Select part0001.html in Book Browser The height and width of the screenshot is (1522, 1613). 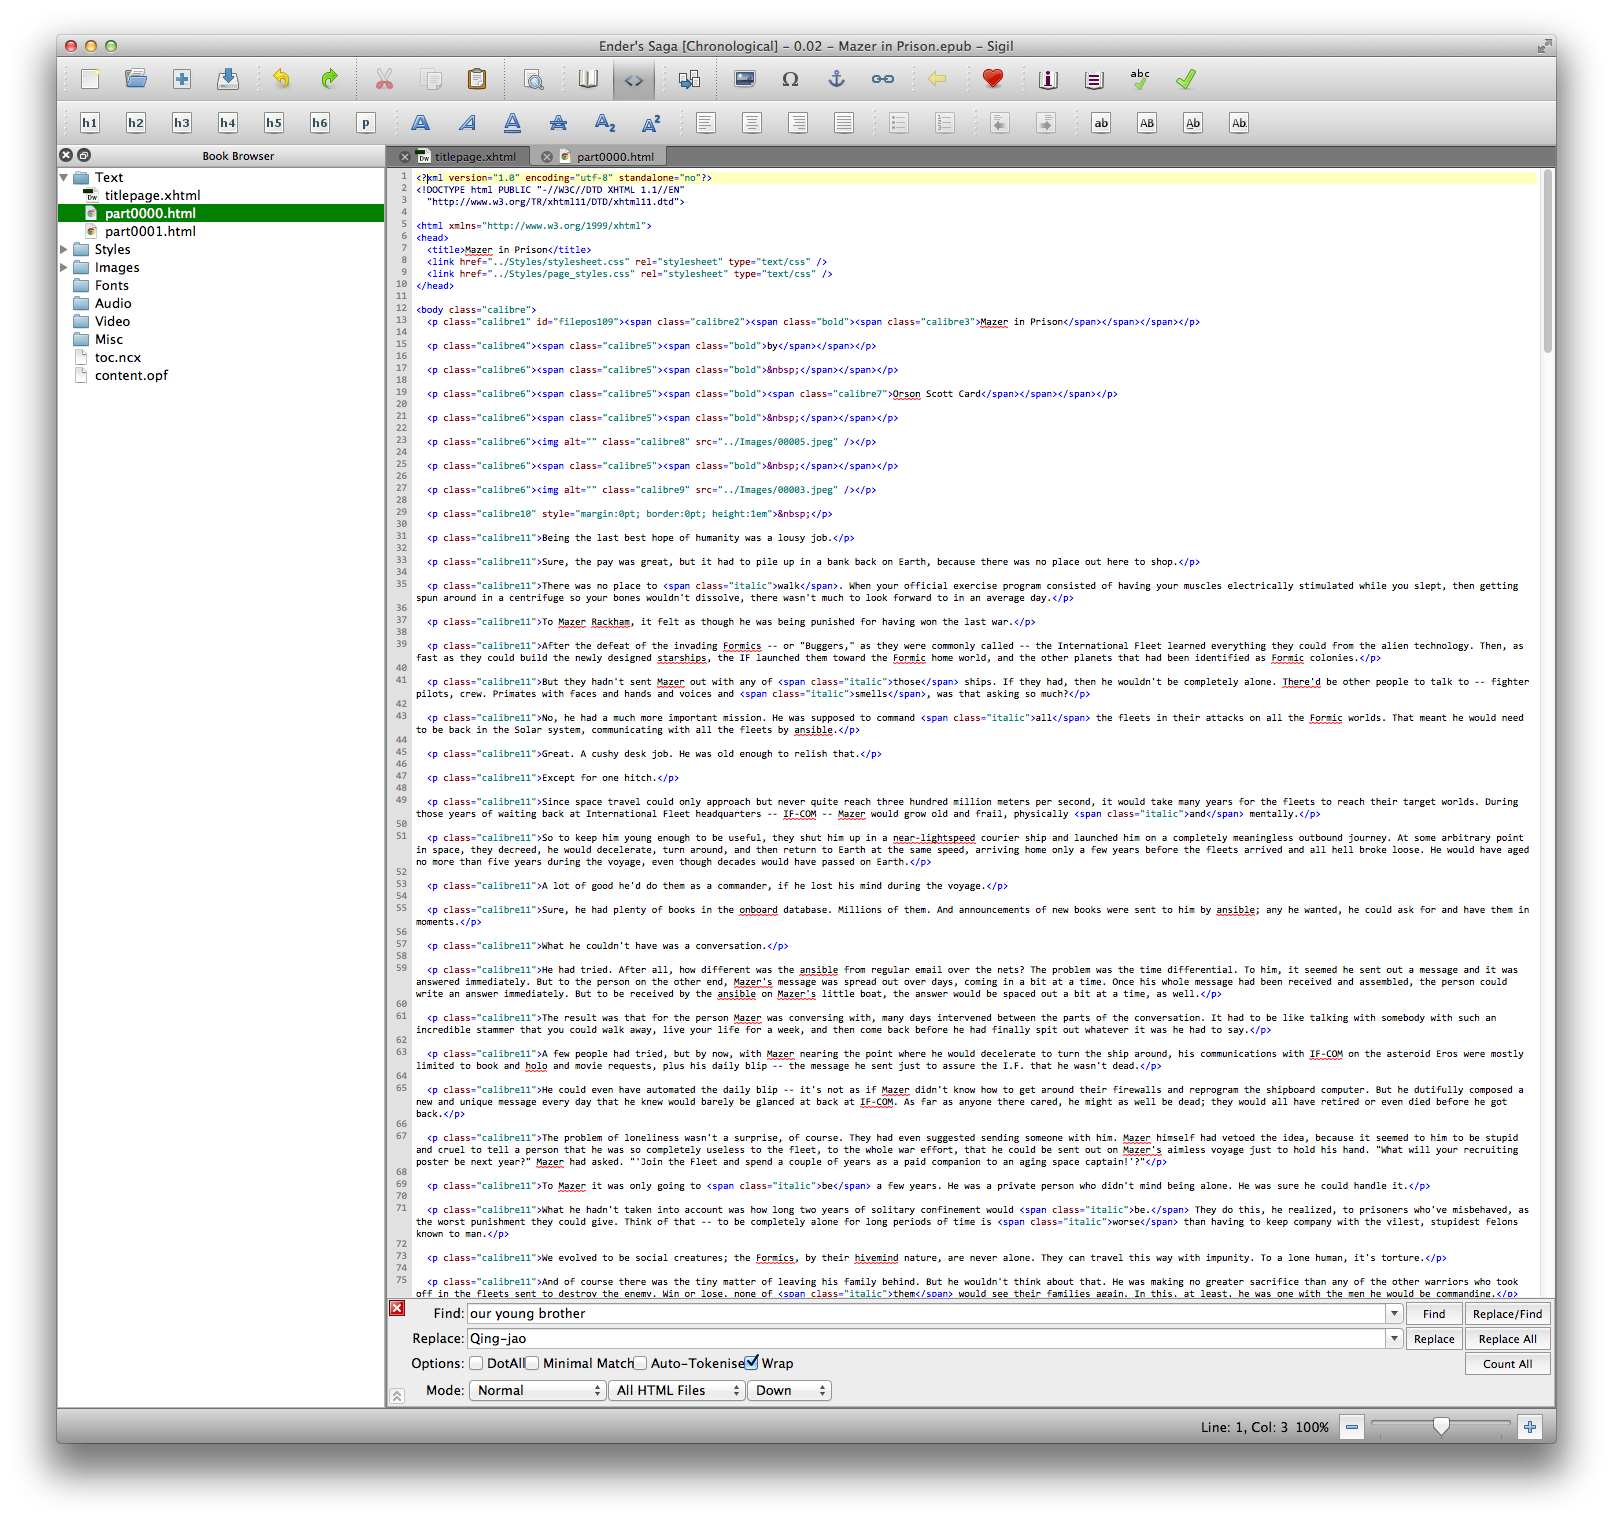(150, 231)
